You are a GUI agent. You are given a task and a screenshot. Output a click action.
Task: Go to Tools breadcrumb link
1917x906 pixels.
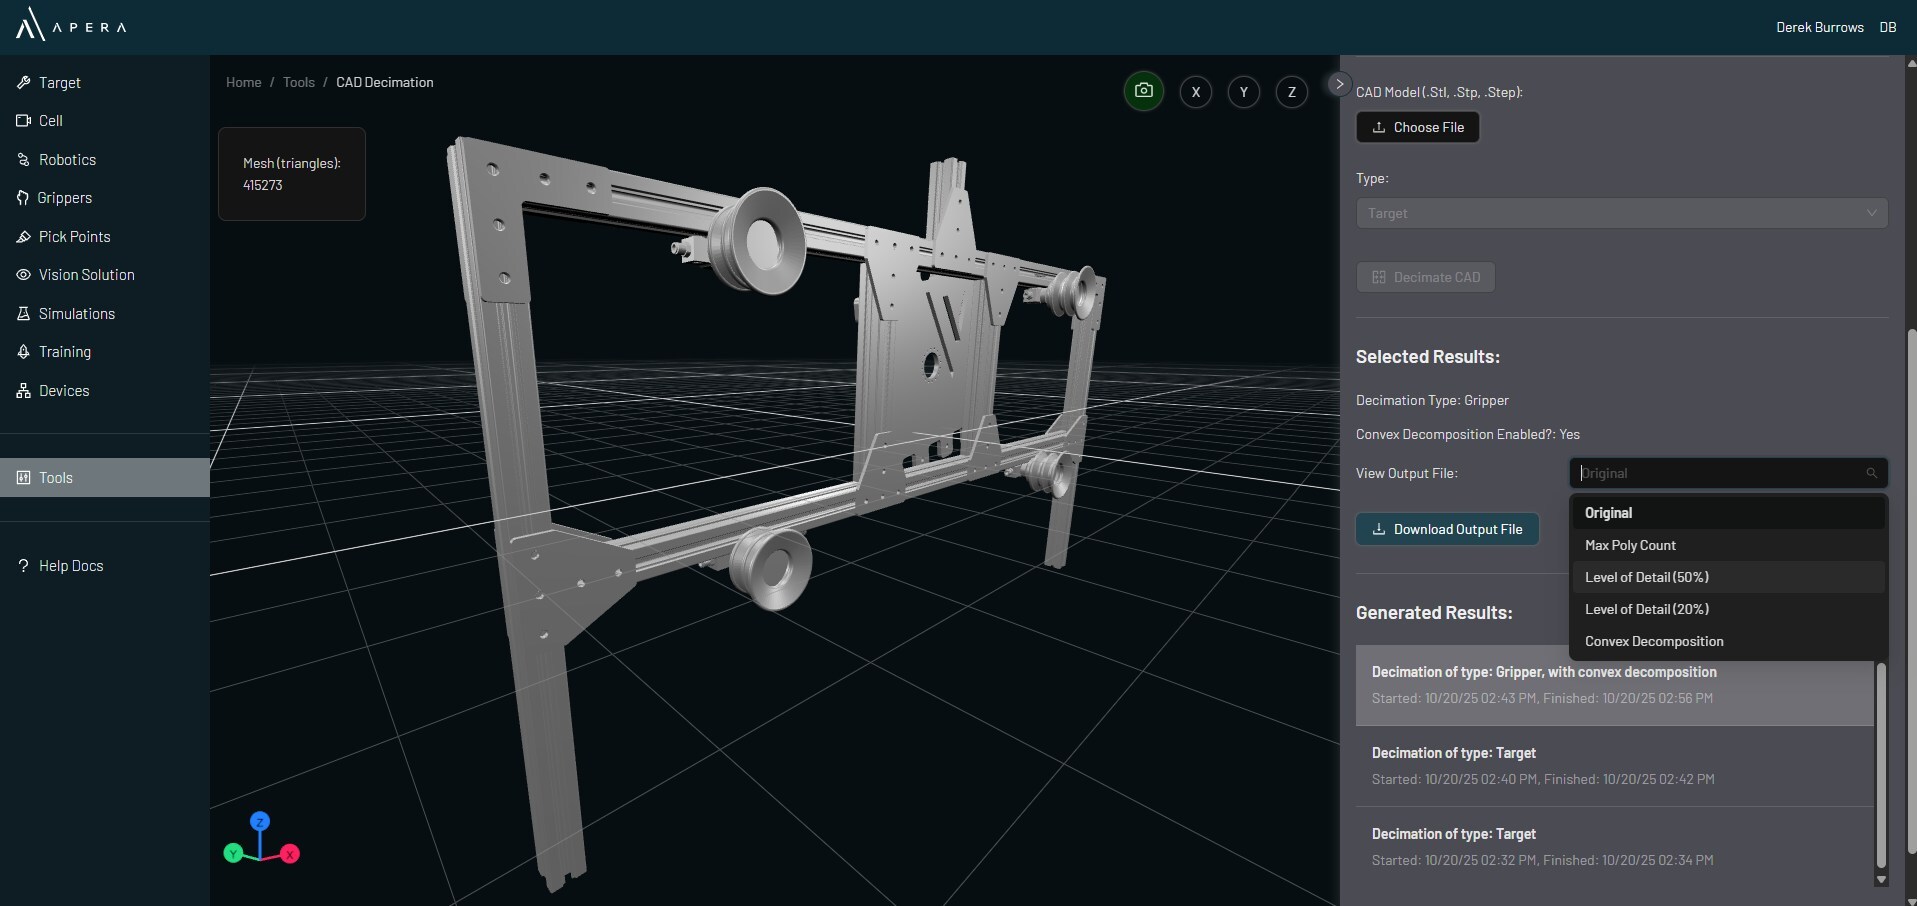point(299,83)
